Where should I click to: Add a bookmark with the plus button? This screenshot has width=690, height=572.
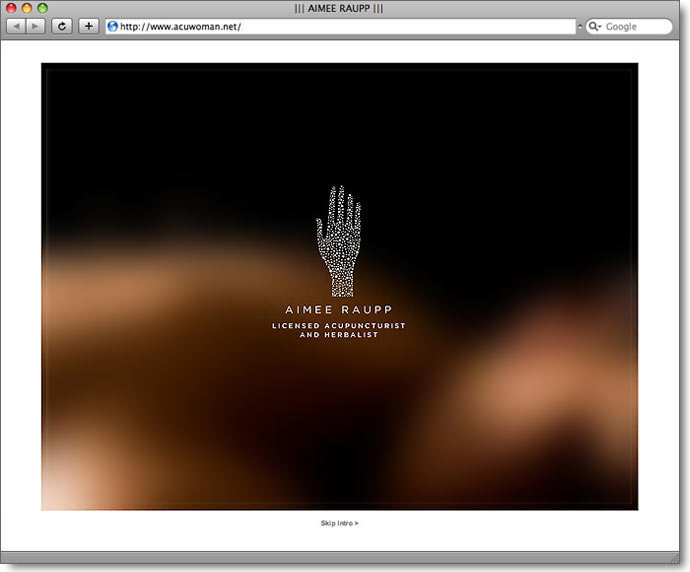(88, 26)
